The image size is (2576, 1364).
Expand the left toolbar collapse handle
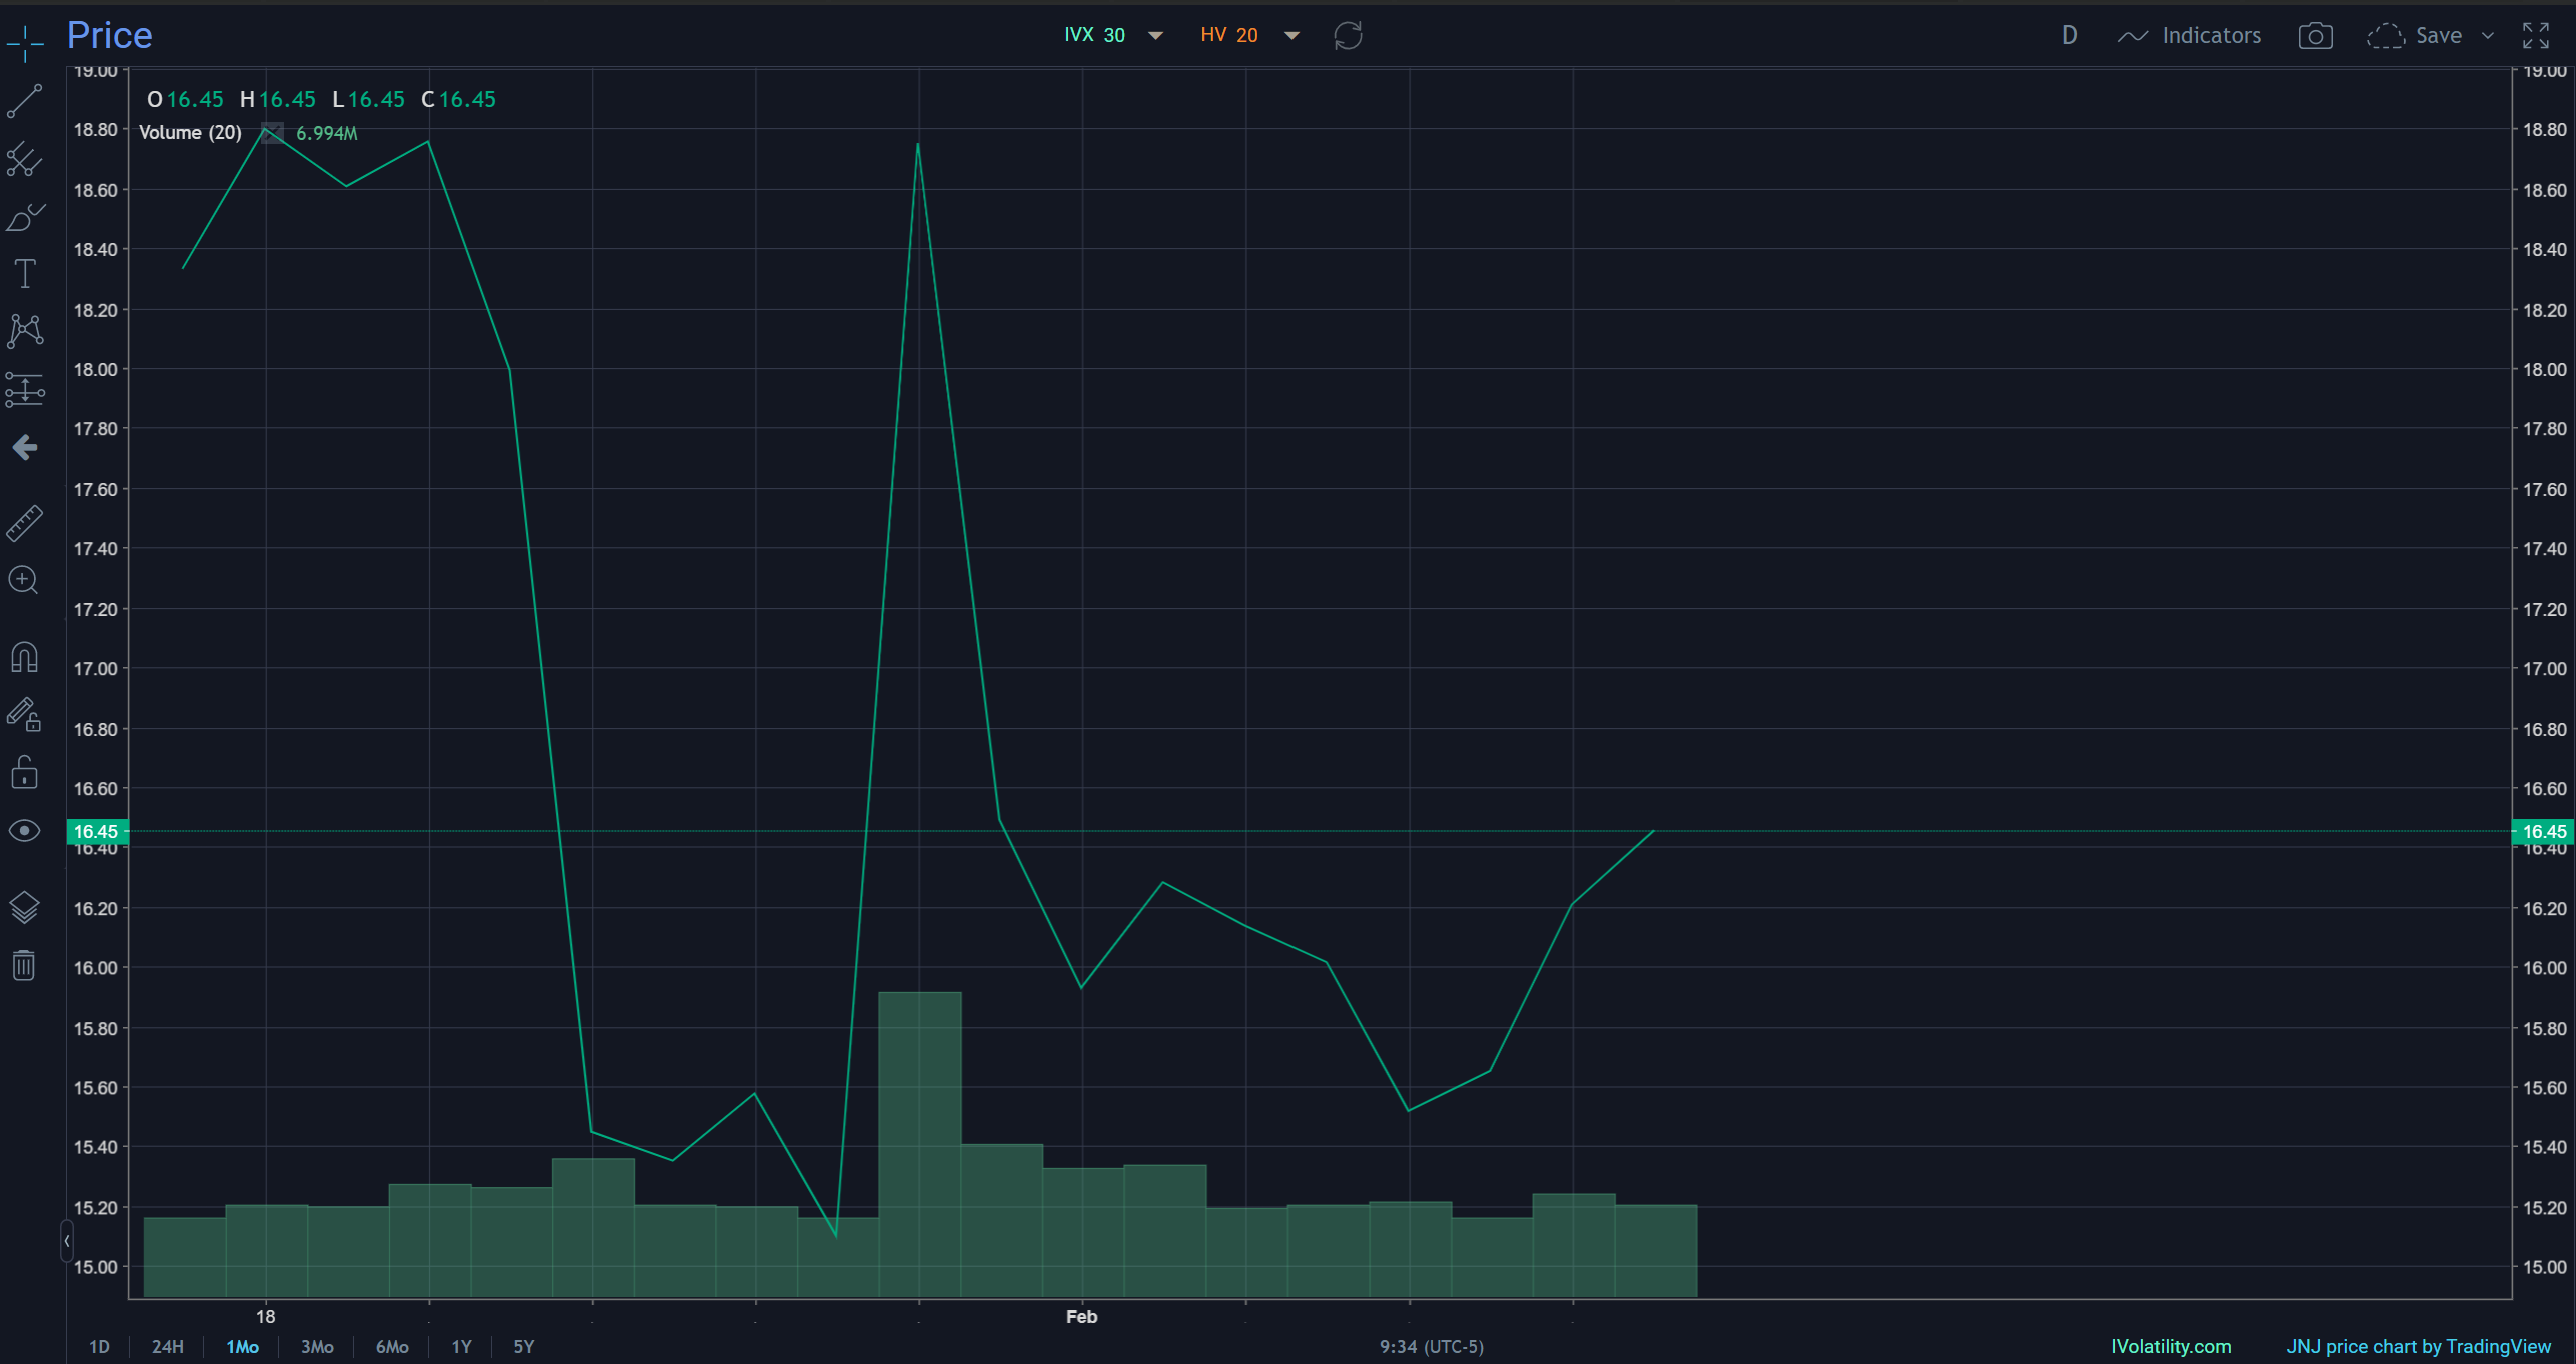(66, 1241)
